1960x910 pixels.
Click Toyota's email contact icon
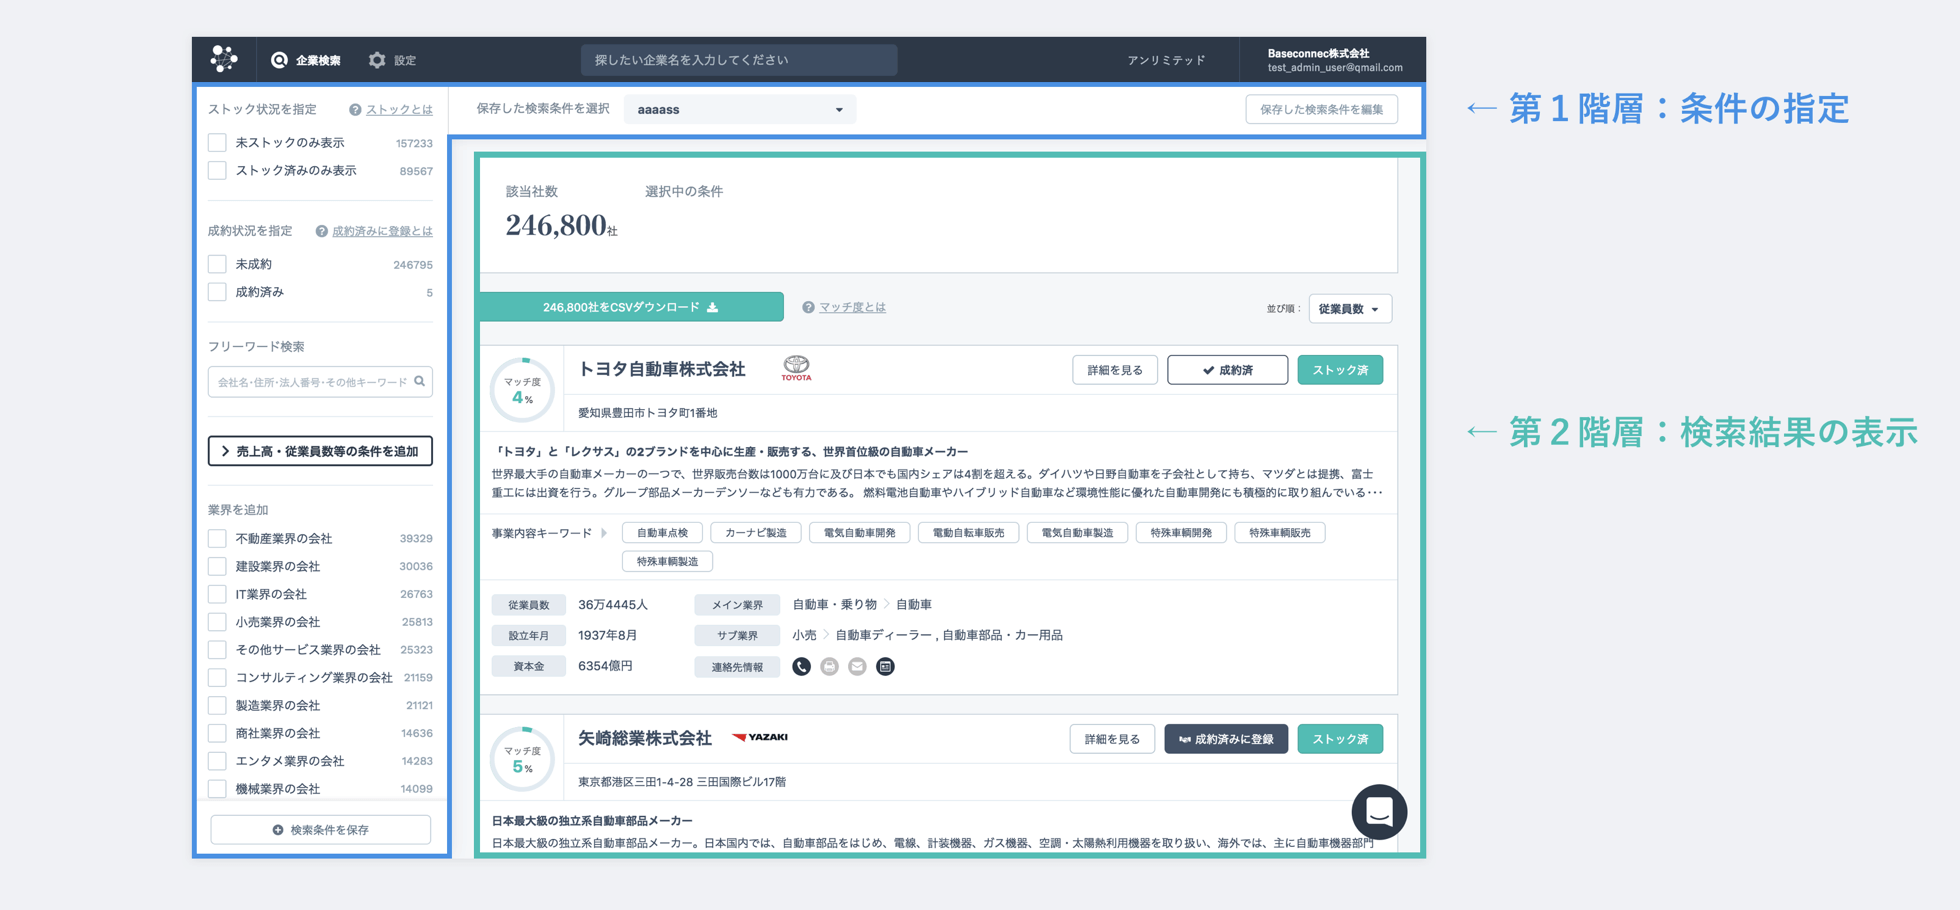(858, 667)
